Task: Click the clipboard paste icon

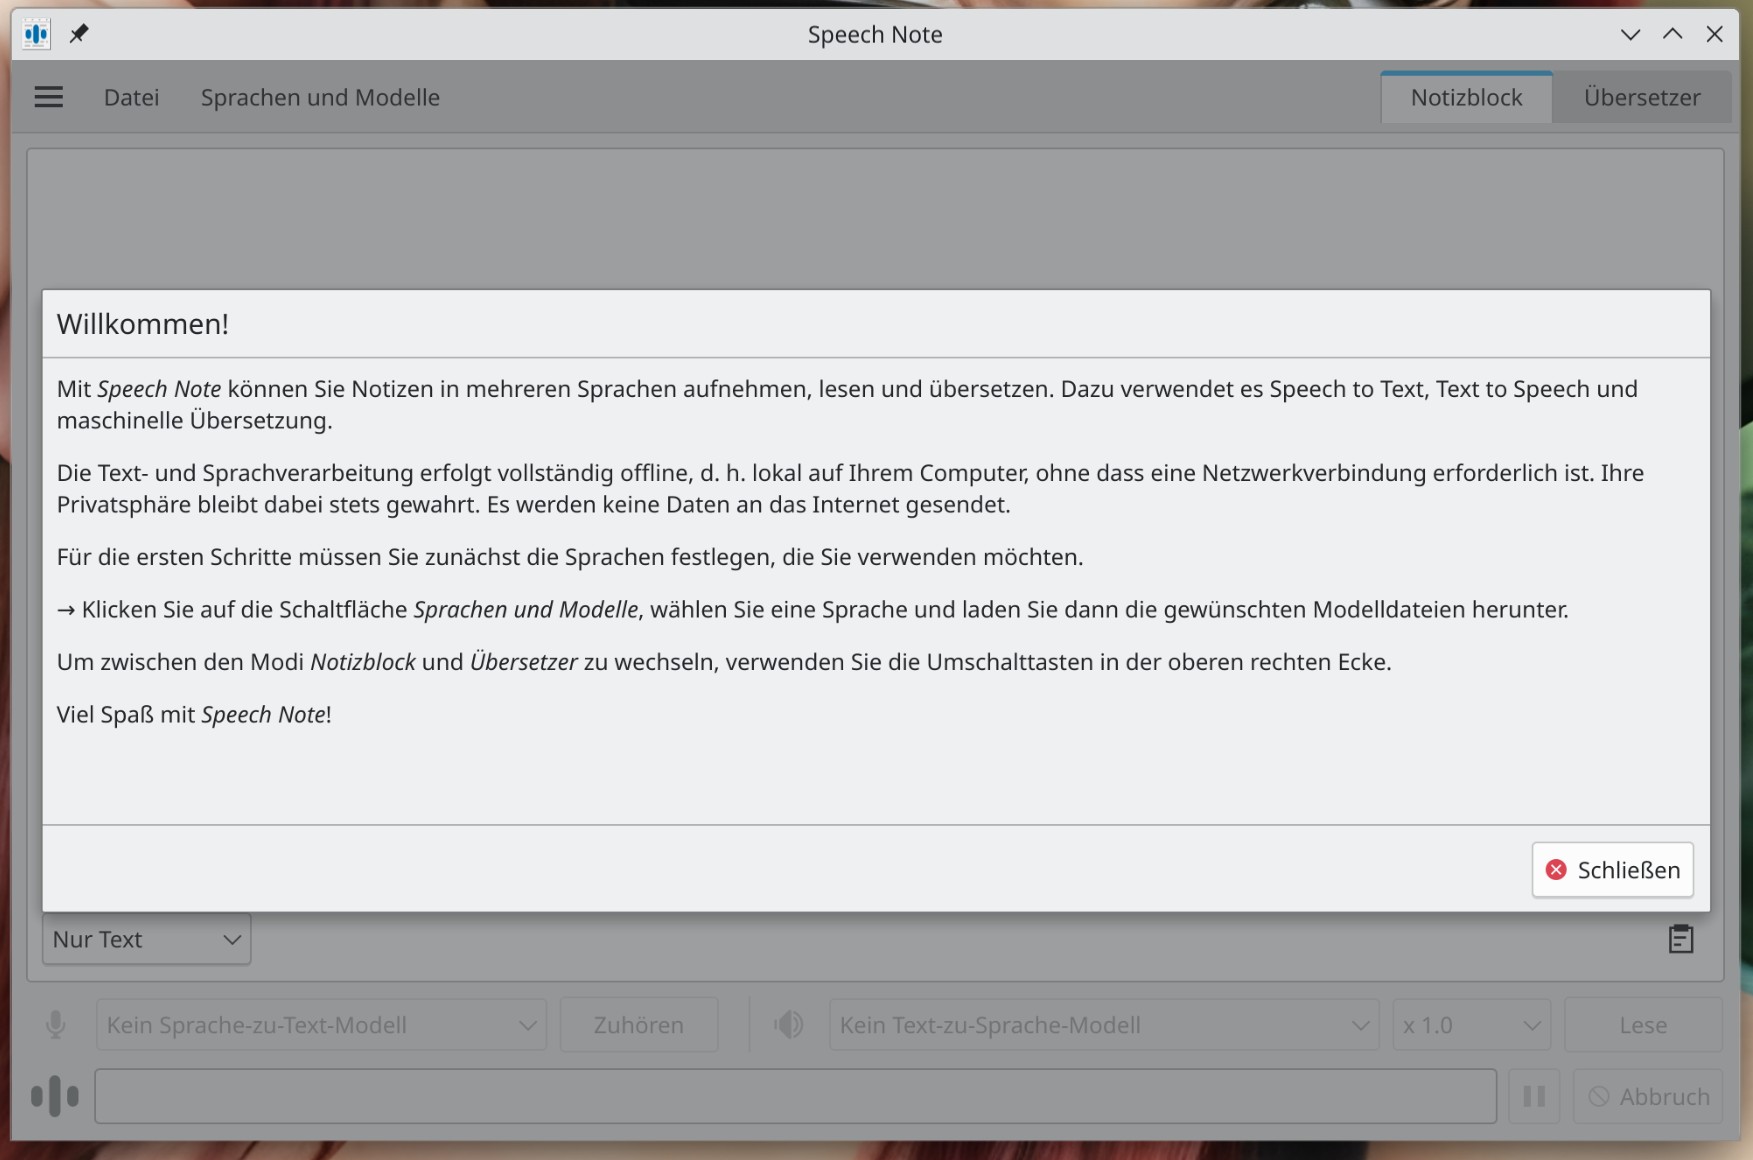Action: click(1680, 939)
